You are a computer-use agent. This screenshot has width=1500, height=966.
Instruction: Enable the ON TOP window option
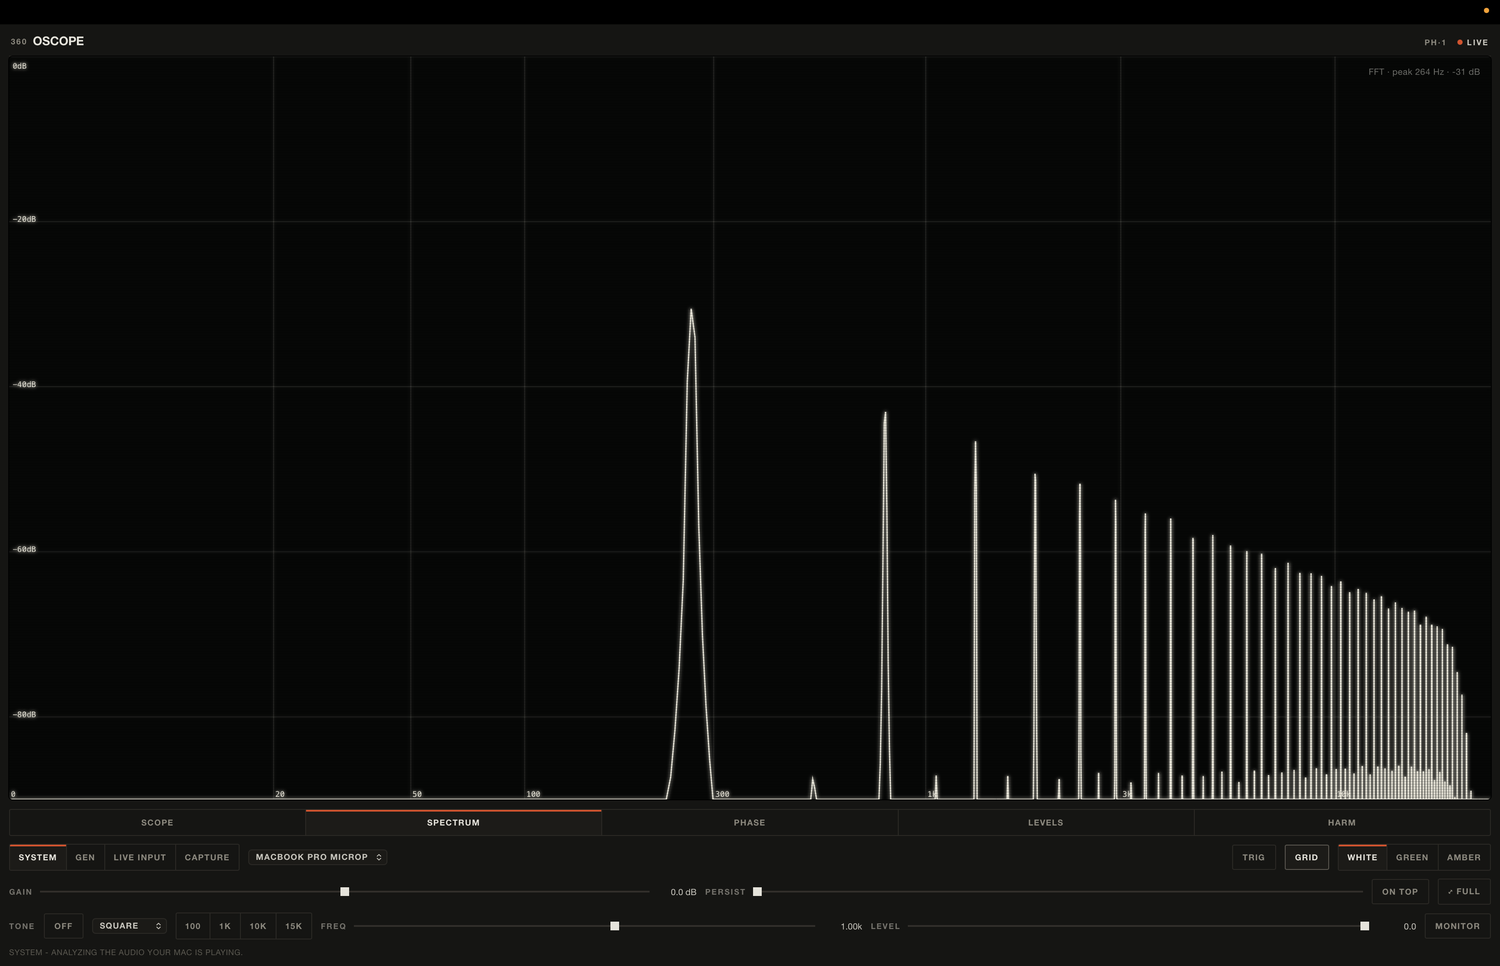tap(1400, 892)
